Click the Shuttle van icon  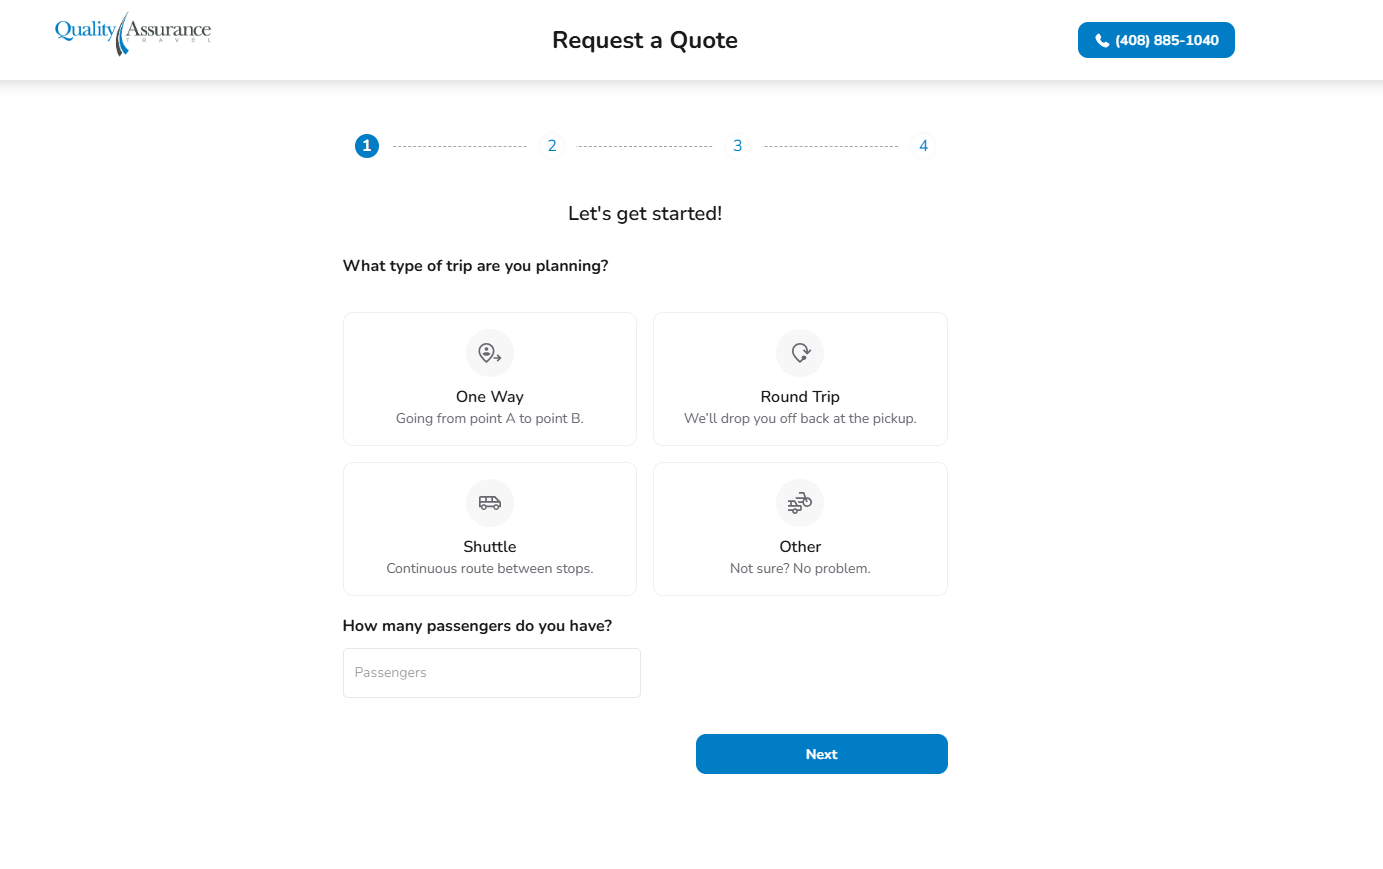[490, 503]
